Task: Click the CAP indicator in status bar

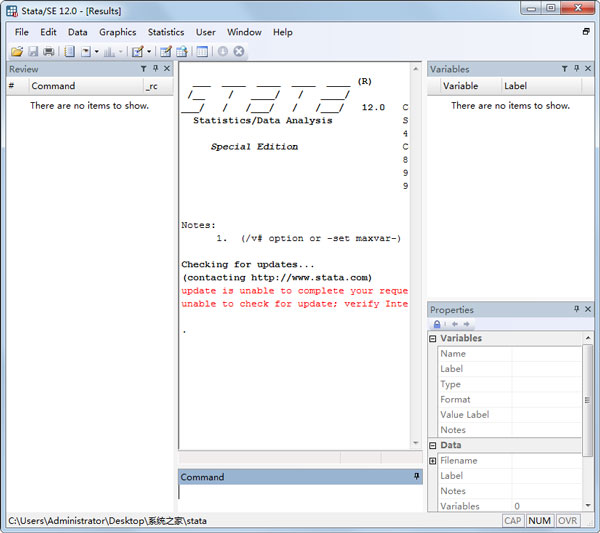Action: click(x=513, y=521)
